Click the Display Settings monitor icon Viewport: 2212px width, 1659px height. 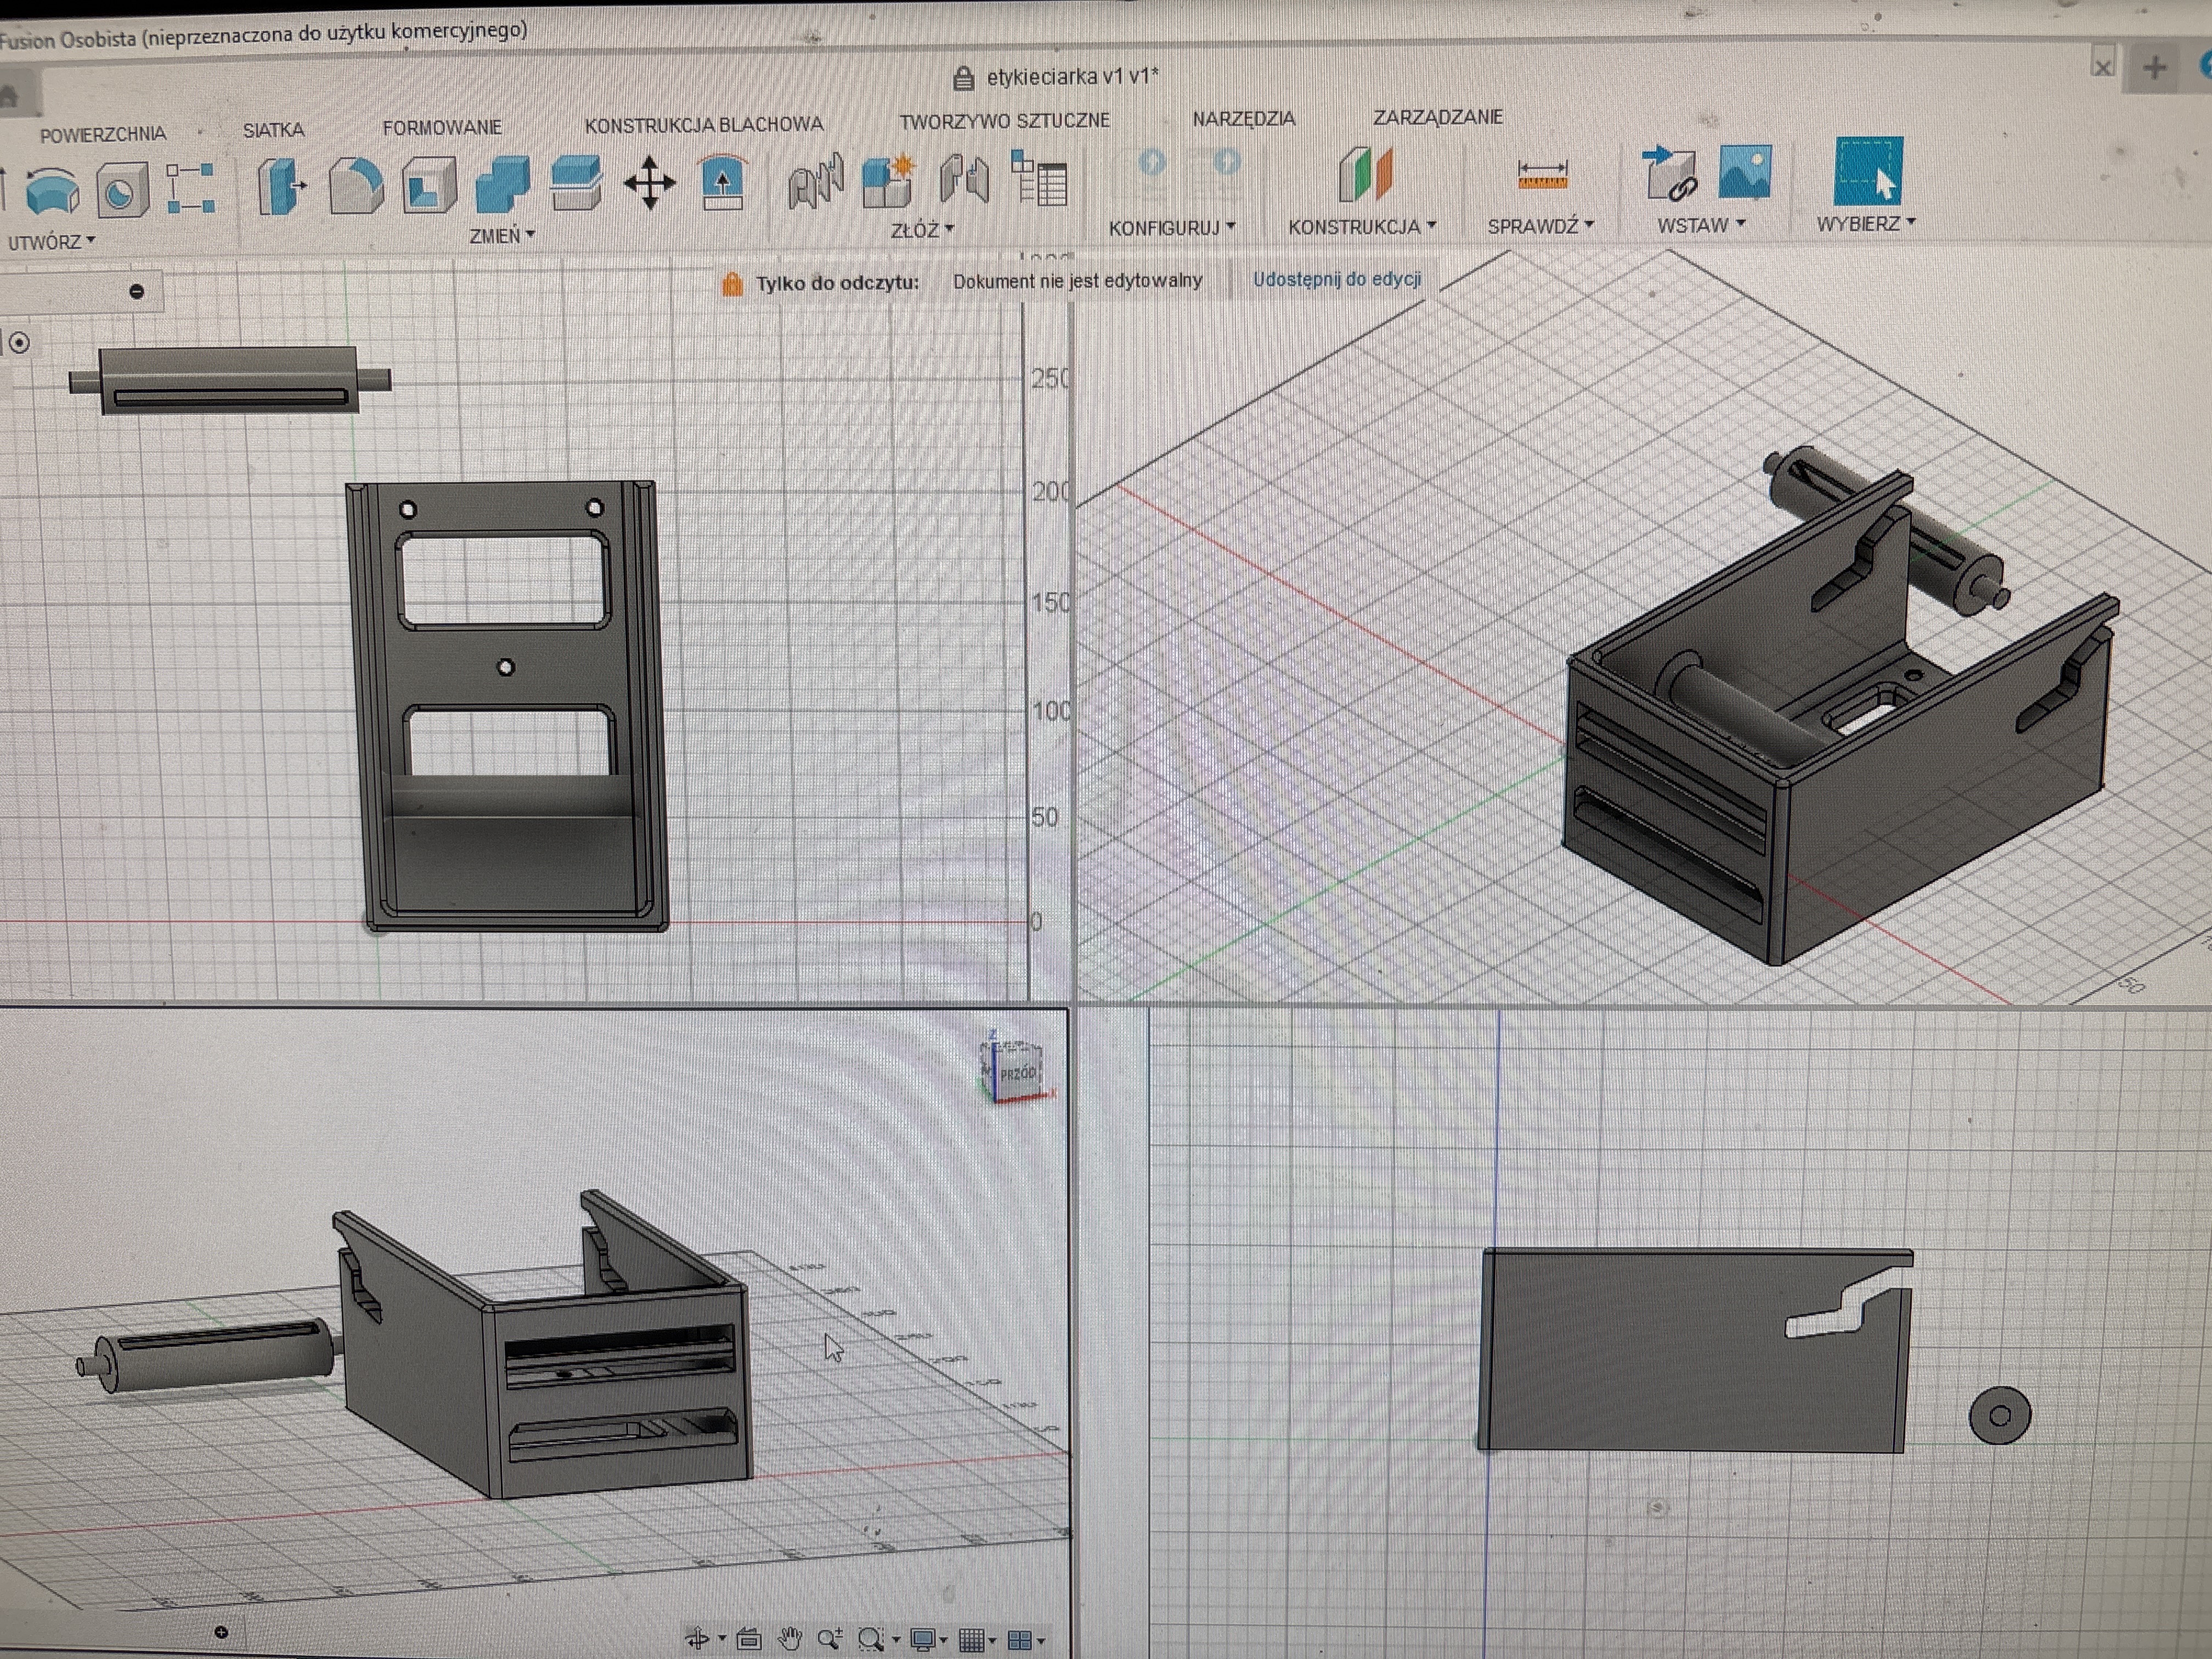pos(923,1640)
